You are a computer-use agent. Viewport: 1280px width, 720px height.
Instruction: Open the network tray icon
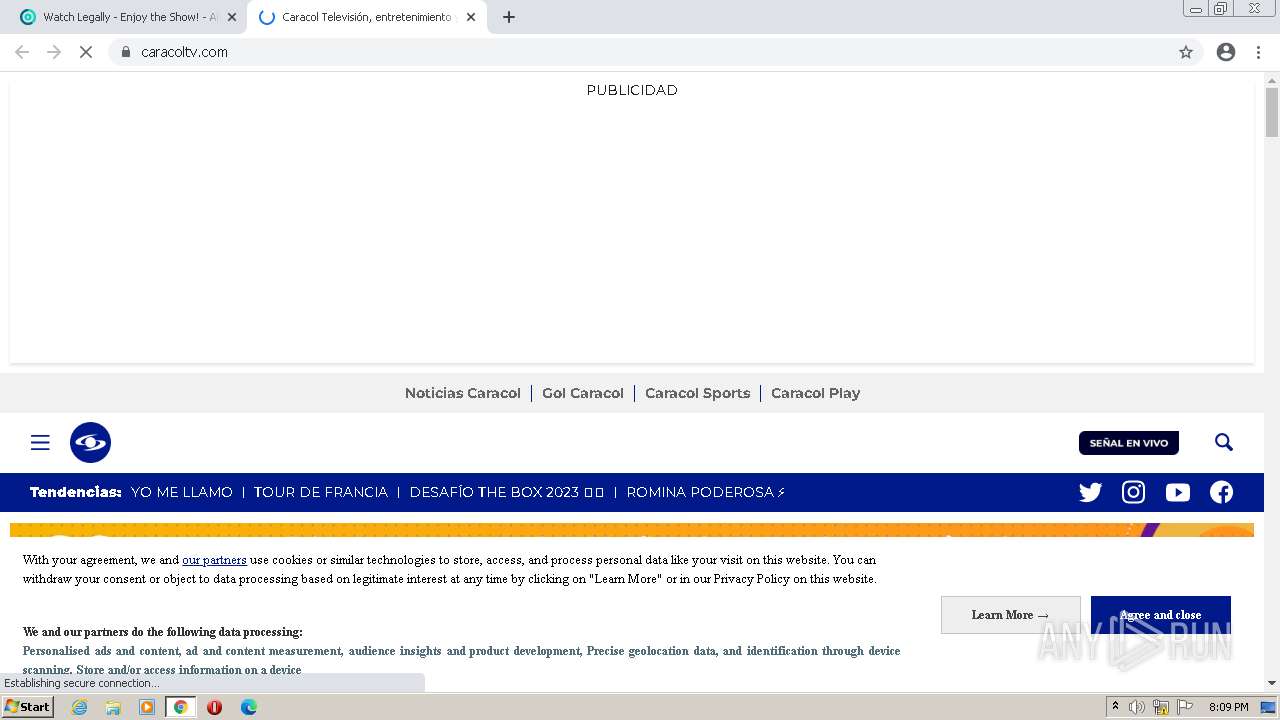pyautogui.click(x=1161, y=707)
